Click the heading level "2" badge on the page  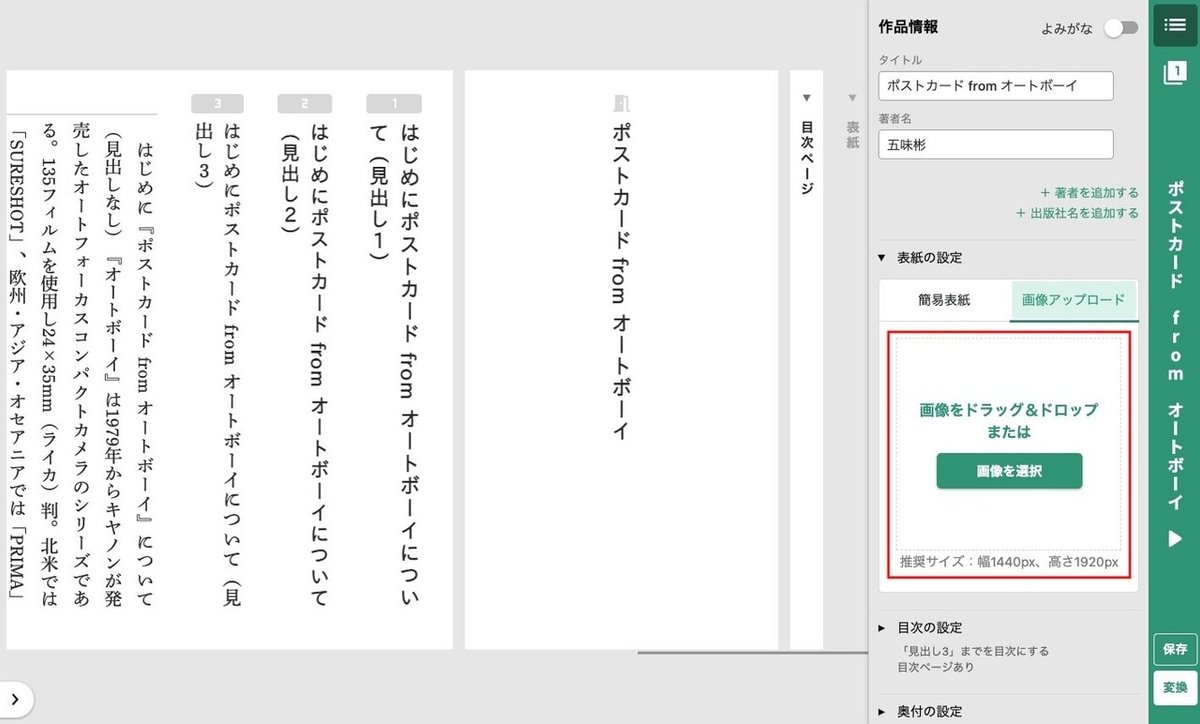coord(306,102)
